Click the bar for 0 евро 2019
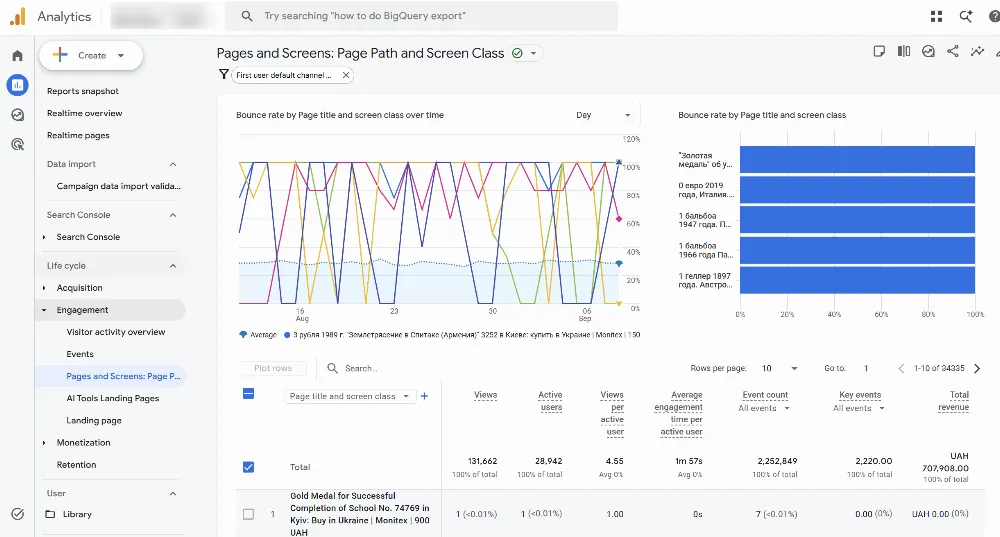The image size is (1000, 537). click(x=857, y=189)
